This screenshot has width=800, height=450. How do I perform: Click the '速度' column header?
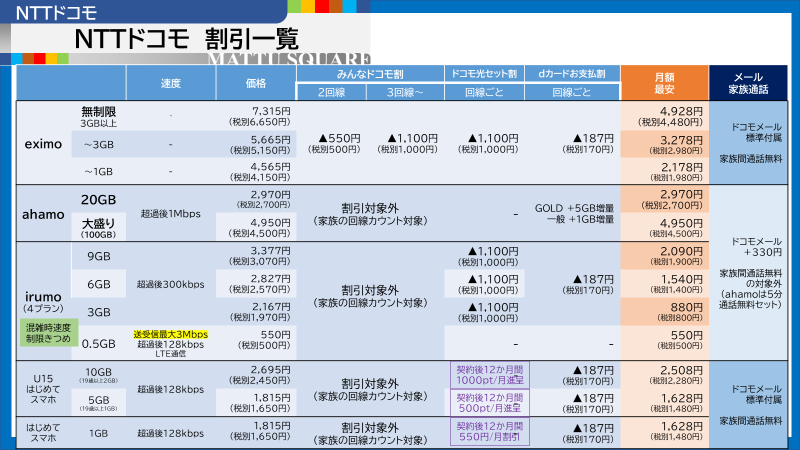tap(171, 83)
